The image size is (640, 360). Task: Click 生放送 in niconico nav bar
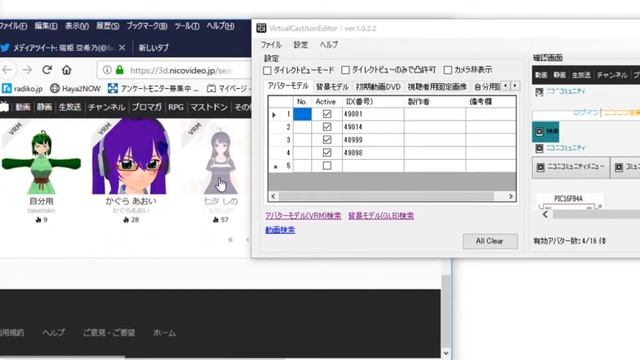pyautogui.click(x=70, y=107)
